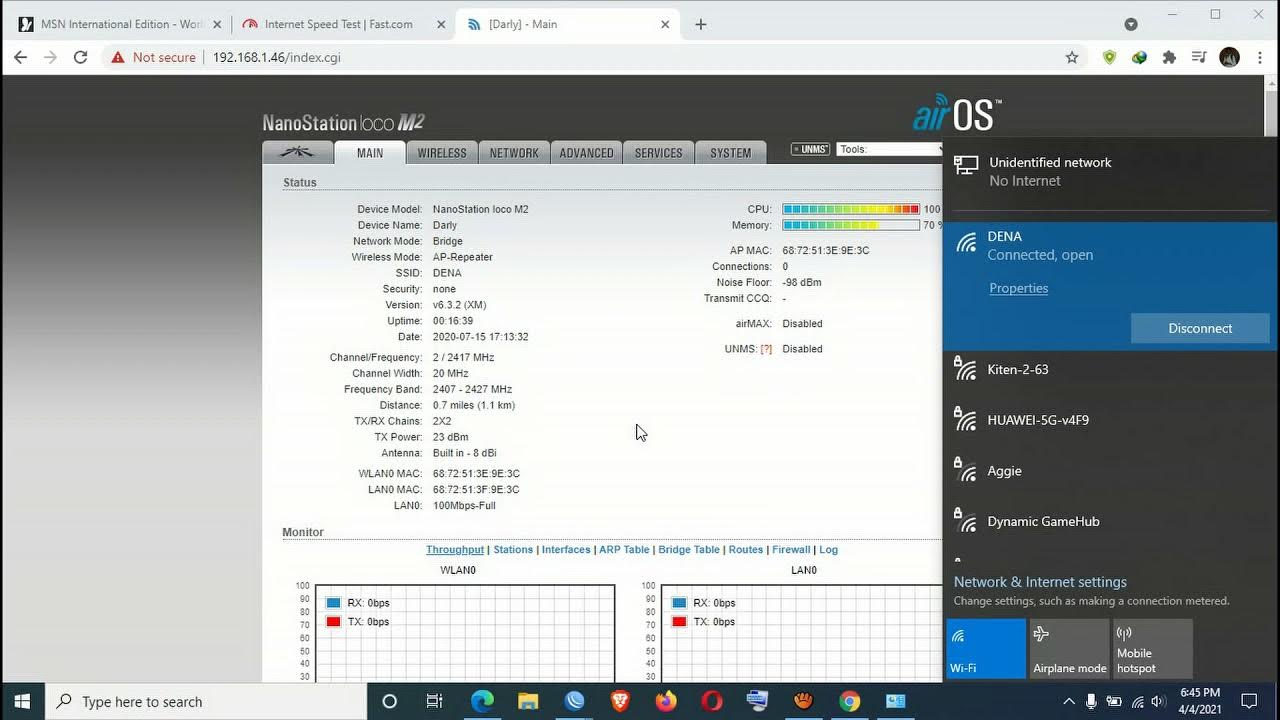The image size is (1280, 720).
Task: Open the Chrome tab search dropdown arrow
Action: tap(1131, 24)
